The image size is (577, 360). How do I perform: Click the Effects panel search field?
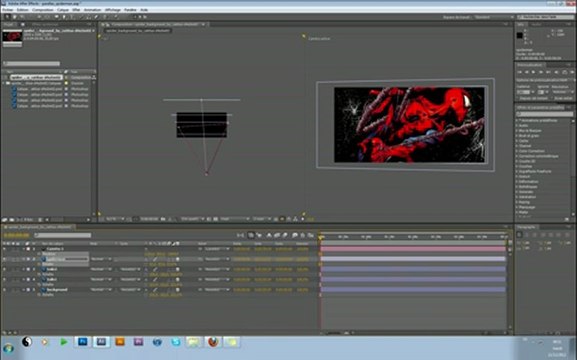click(x=544, y=114)
